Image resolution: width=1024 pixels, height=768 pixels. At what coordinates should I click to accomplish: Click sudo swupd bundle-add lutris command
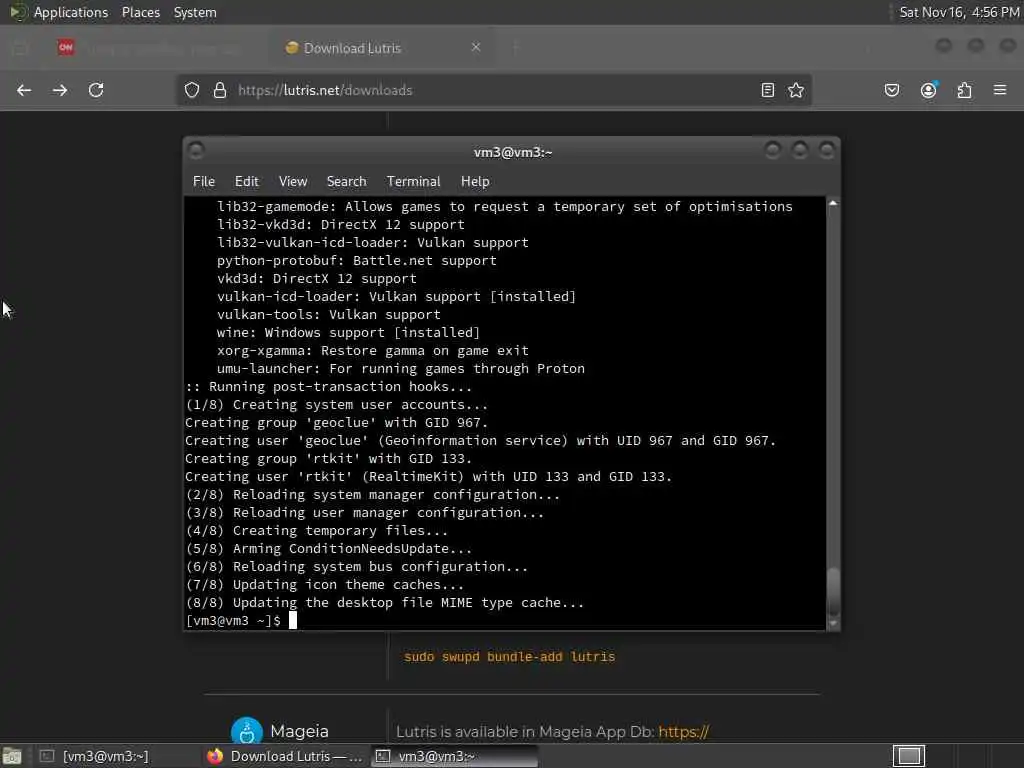(509, 656)
